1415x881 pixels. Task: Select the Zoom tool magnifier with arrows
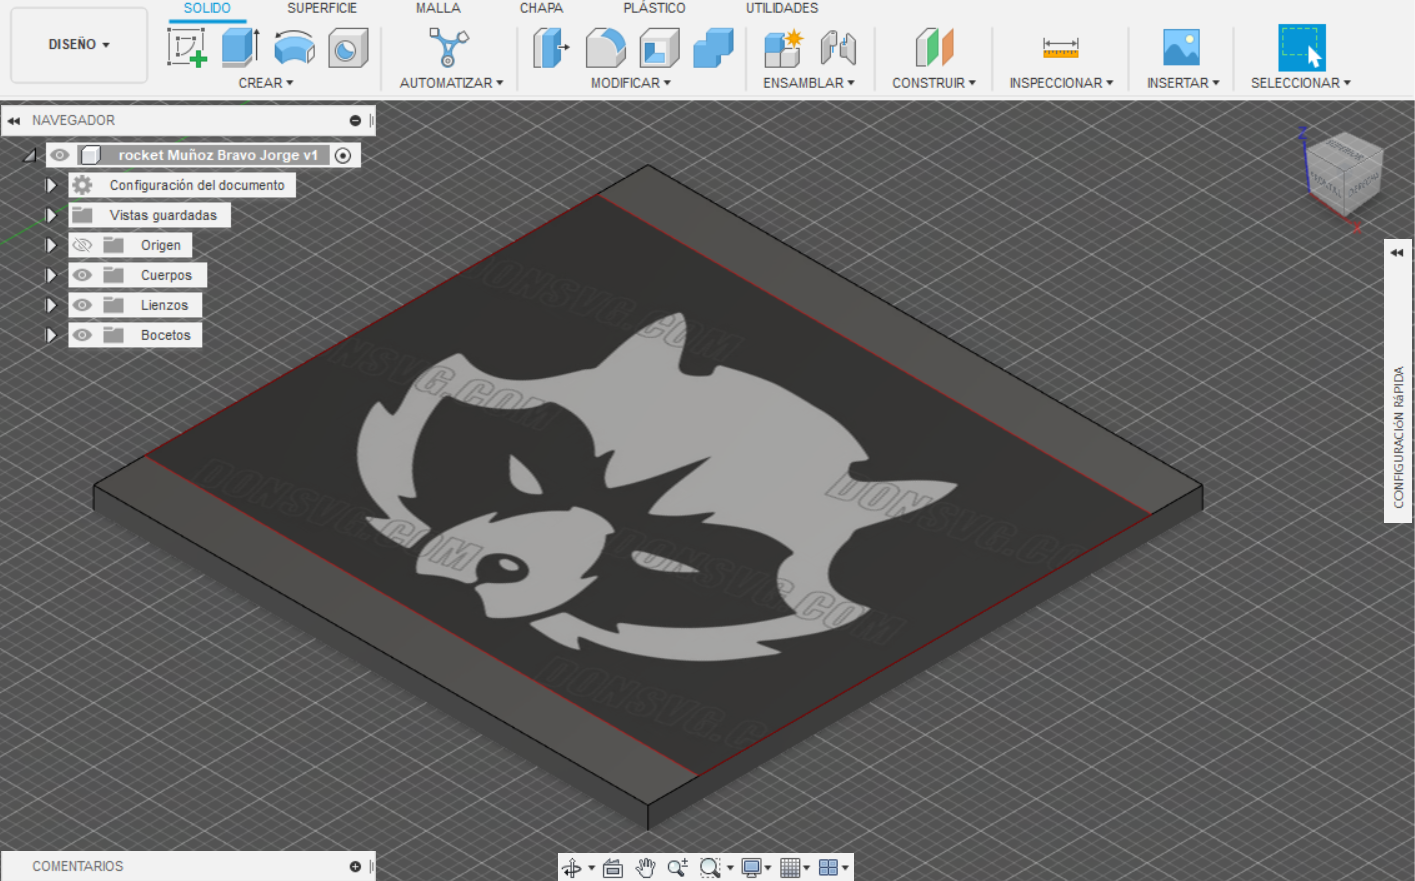(677, 868)
